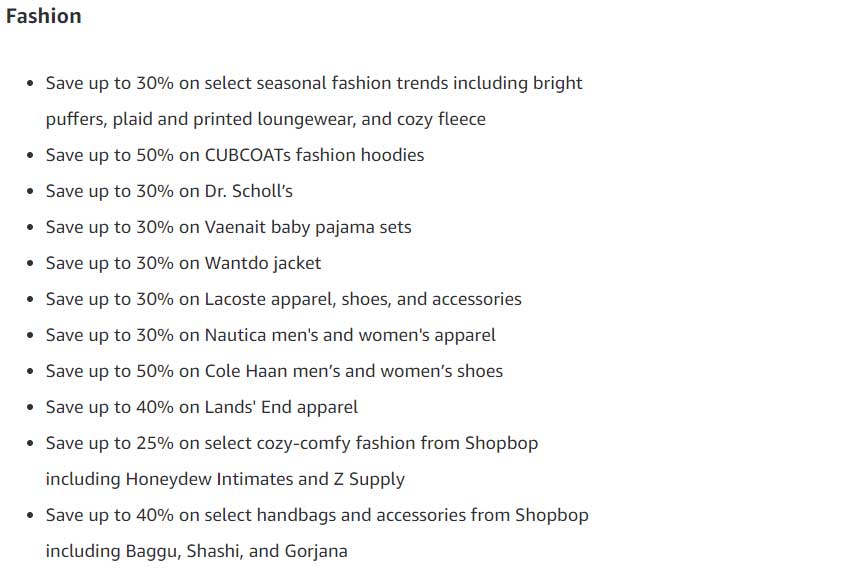Click the Wantdo jacket deal line
Screen dimensions: 850x585
(183, 263)
